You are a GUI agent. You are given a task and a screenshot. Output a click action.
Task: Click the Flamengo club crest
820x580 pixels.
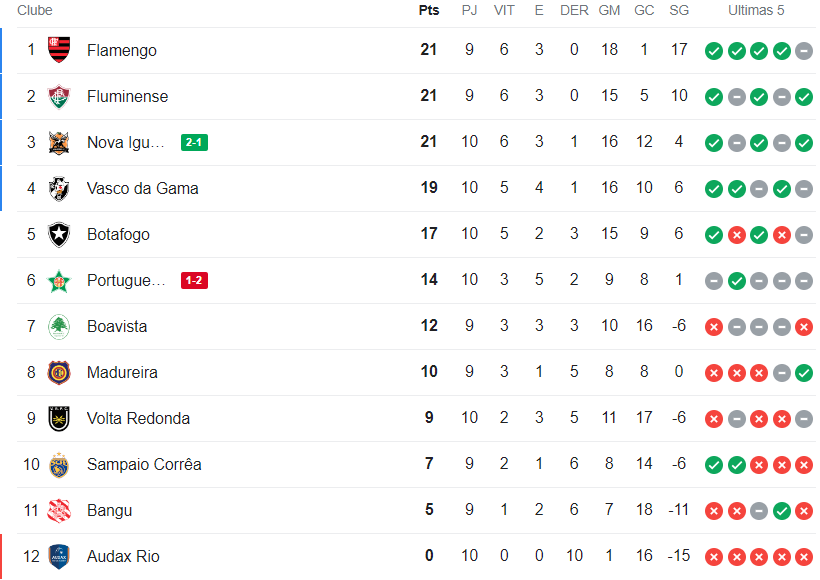coord(60,50)
